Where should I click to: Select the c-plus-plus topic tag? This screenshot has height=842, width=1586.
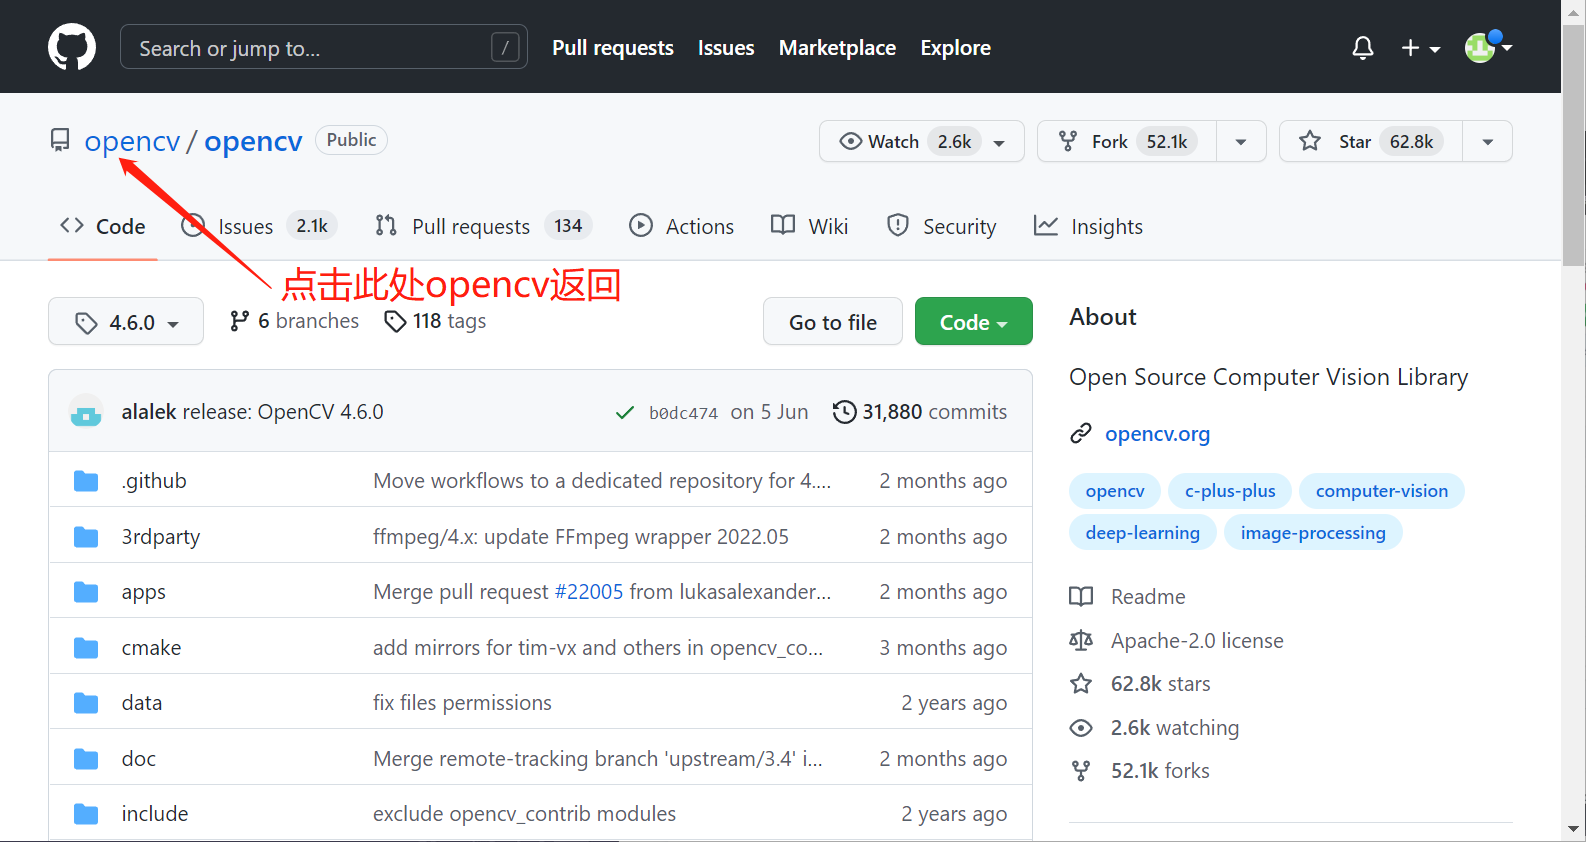pos(1230,491)
